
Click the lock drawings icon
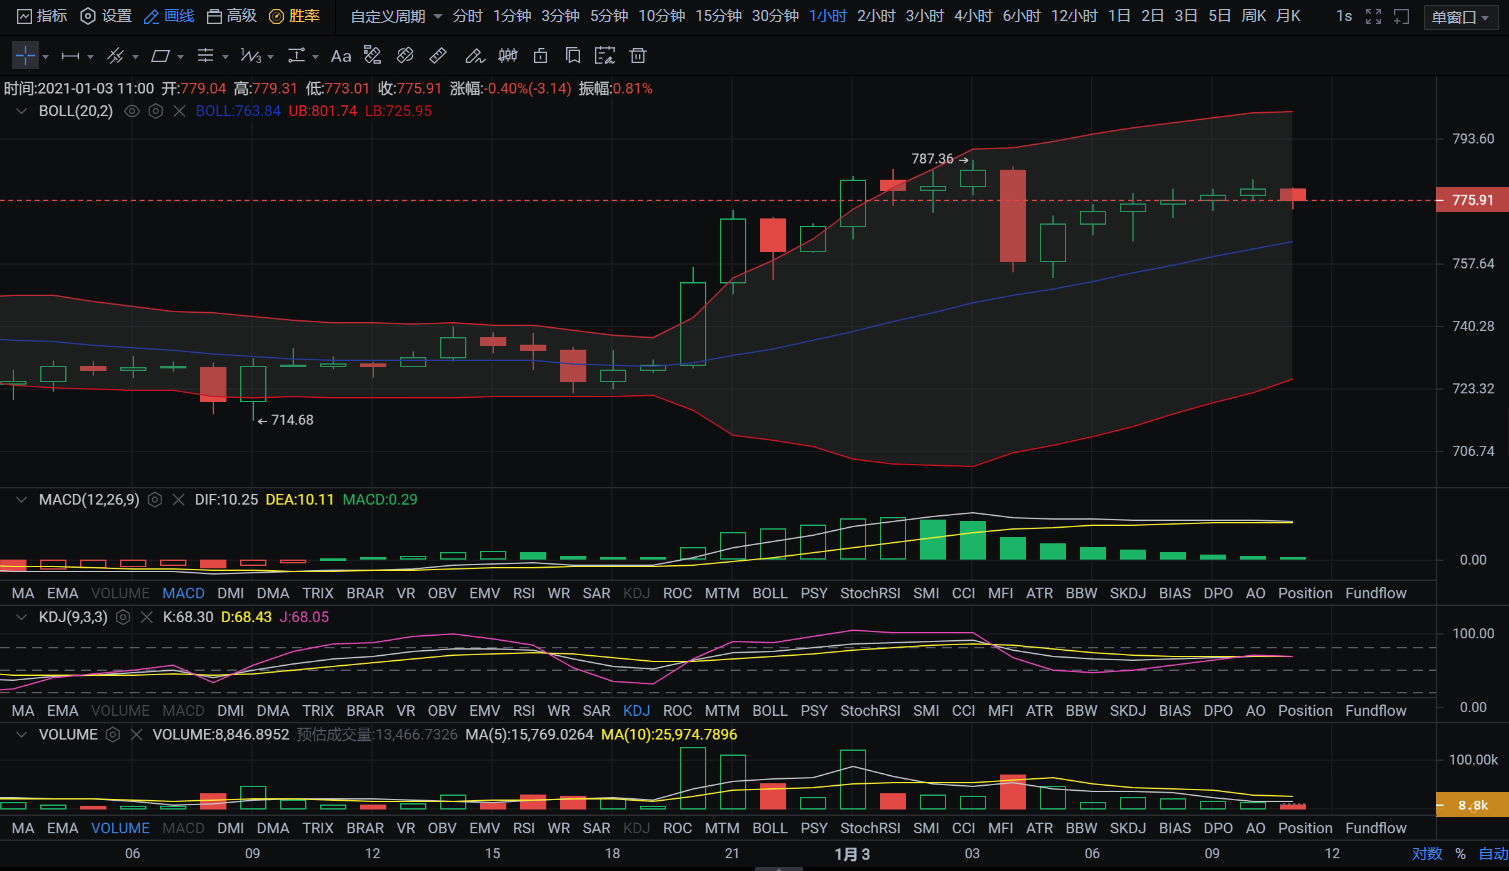coord(541,56)
